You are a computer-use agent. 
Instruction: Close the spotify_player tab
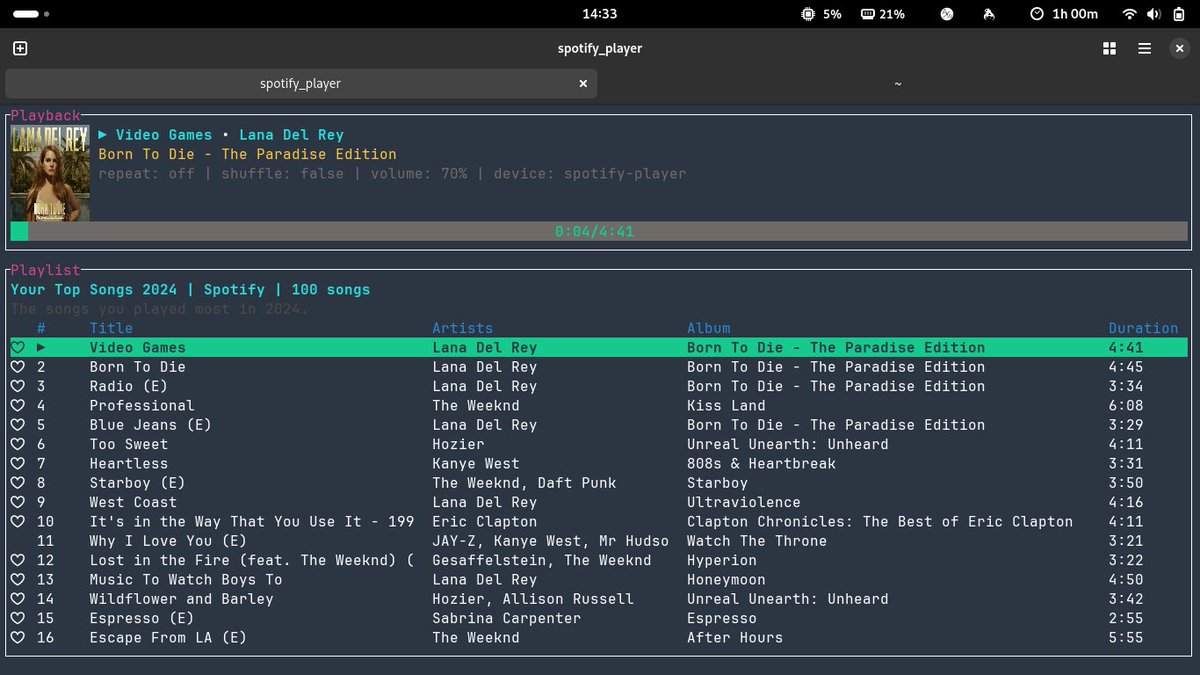tap(584, 83)
